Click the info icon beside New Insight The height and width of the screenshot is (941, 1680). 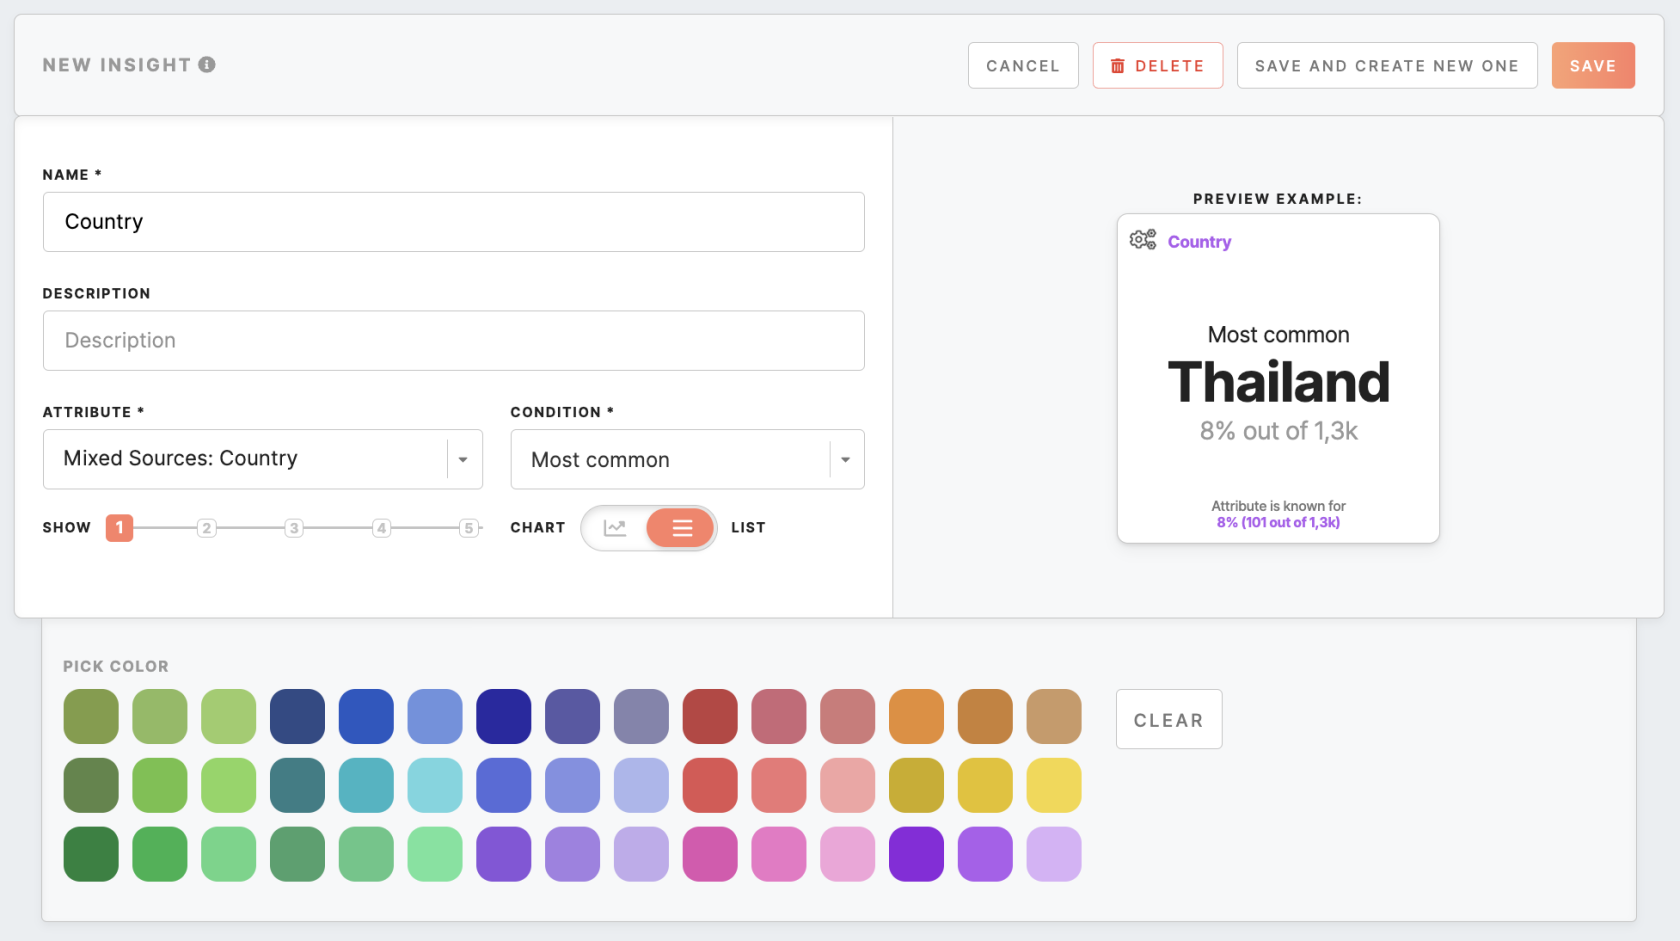pyautogui.click(x=207, y=65)
